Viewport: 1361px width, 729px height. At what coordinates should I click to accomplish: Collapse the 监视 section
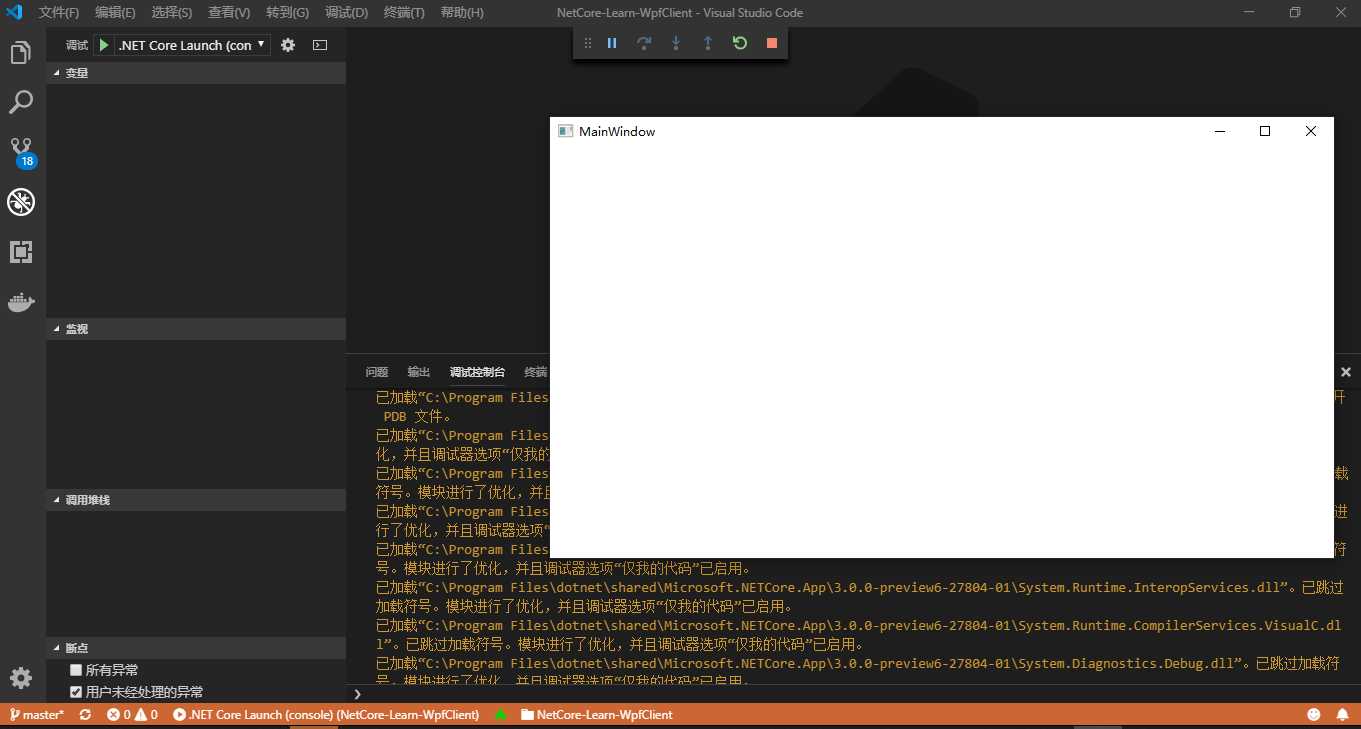196,329
